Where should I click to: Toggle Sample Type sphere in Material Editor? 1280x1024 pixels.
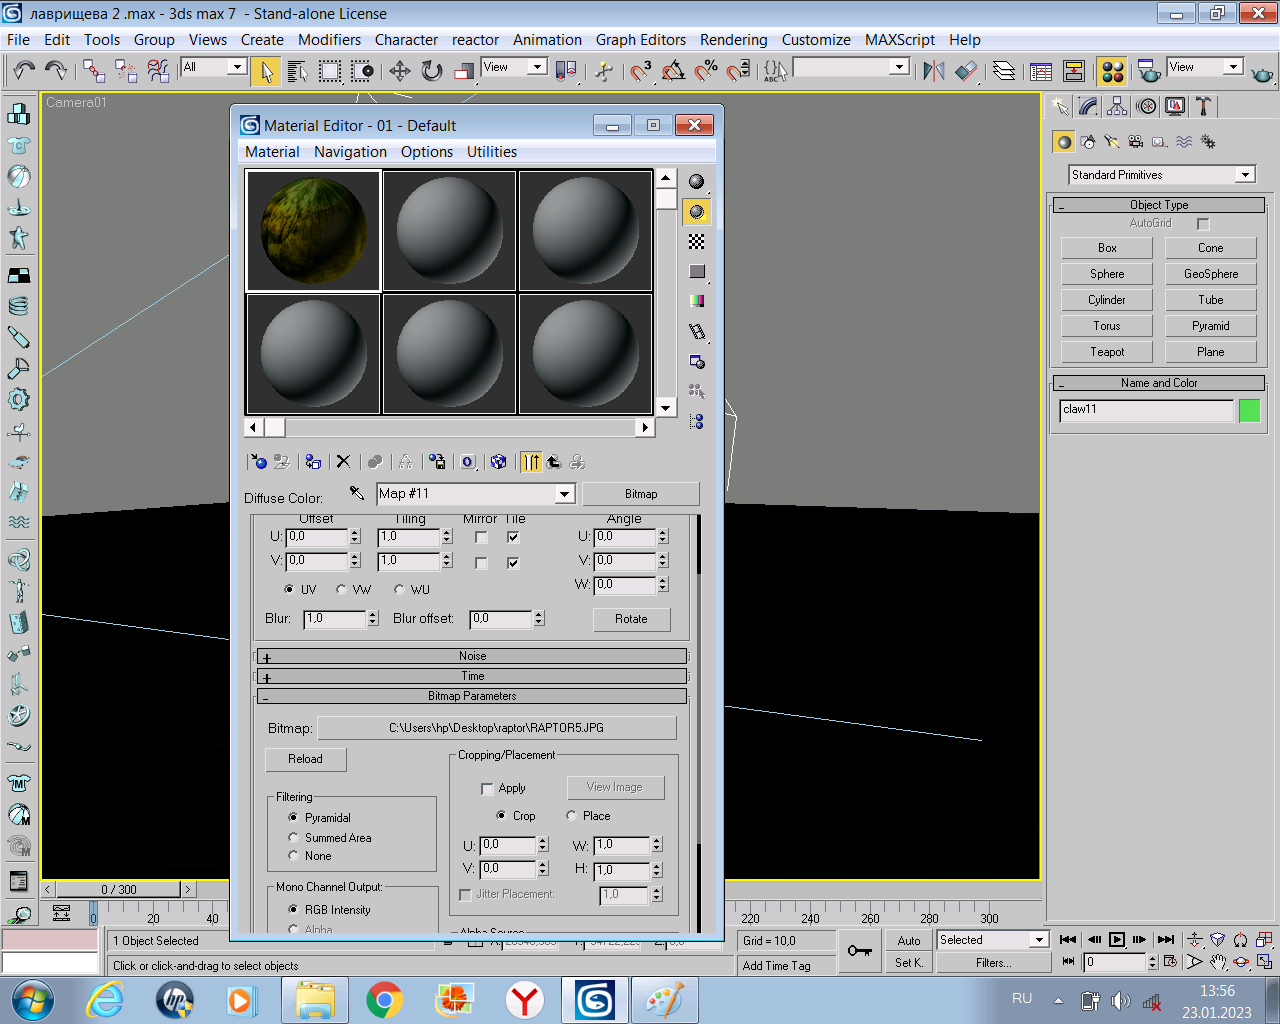tap(697, 182)
